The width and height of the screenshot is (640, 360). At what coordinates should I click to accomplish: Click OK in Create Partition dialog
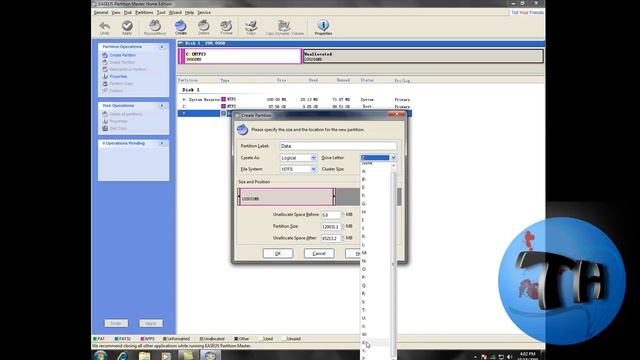(x=278, y=253)
